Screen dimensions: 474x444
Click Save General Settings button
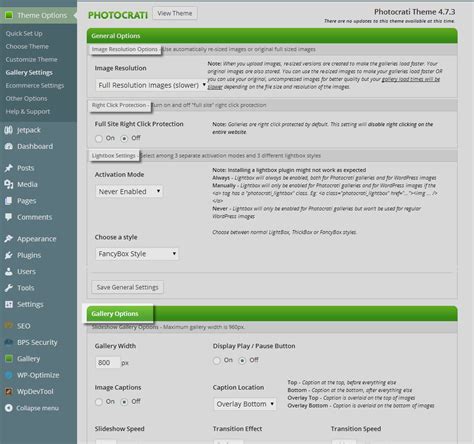[x=128, y=287]
